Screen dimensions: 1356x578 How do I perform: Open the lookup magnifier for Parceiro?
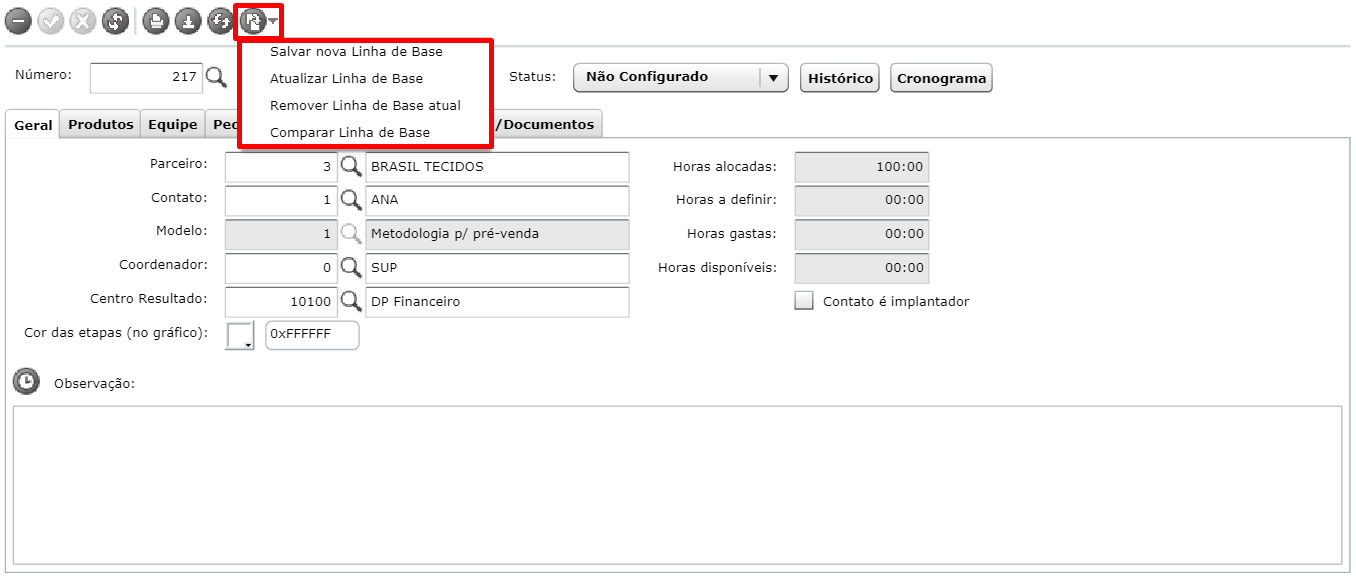pos(351,167)
